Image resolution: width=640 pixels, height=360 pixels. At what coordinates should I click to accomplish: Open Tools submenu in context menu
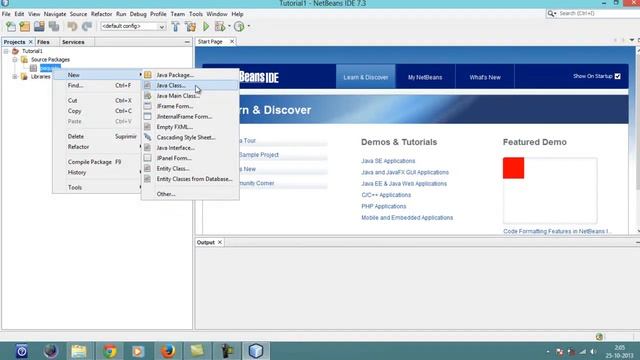97,188
